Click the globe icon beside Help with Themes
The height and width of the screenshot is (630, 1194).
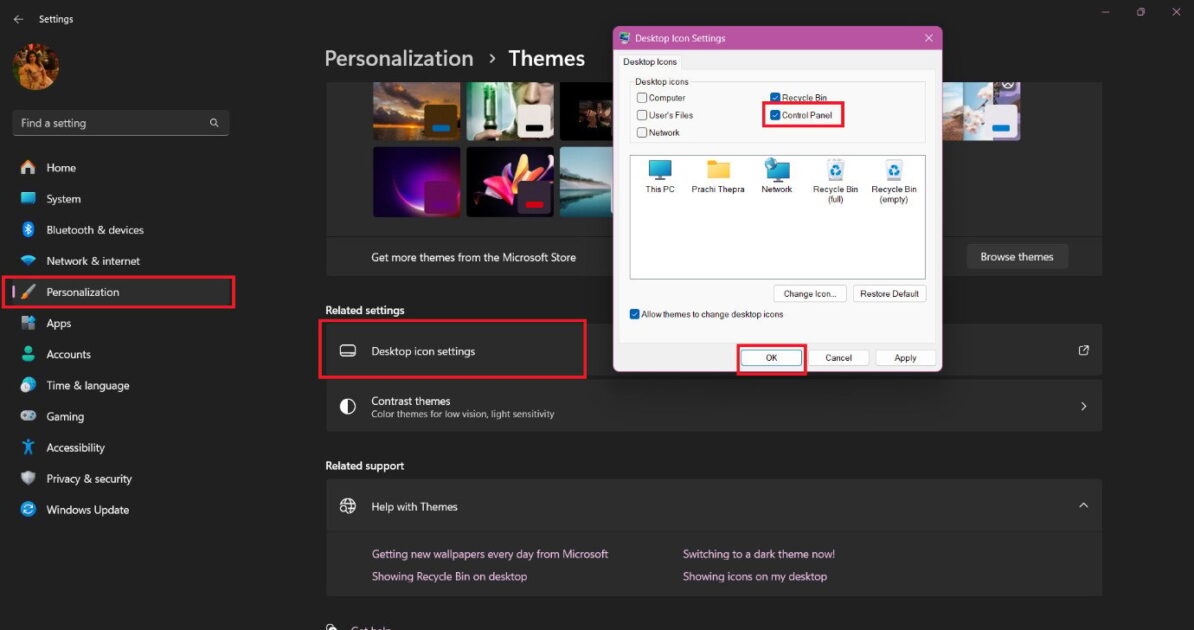(x=348, y=506)
